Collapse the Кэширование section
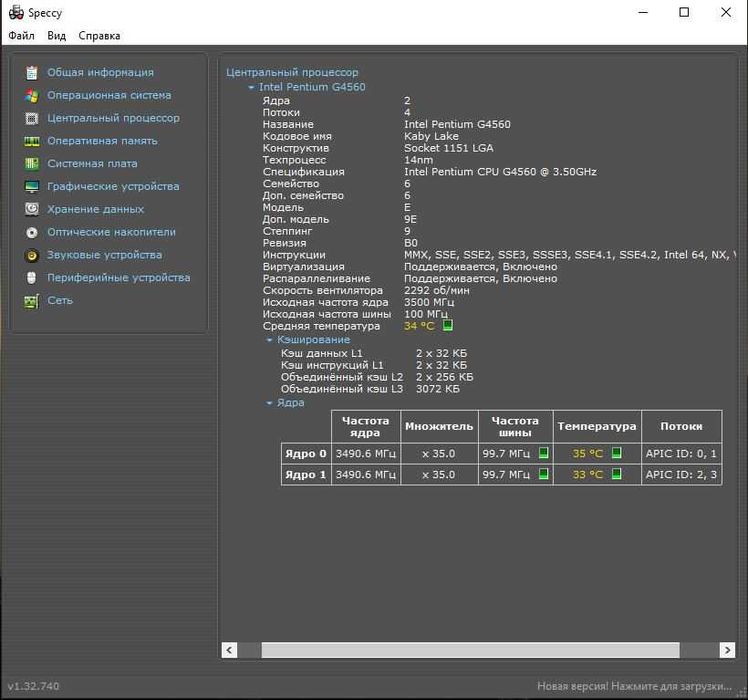Viewport: 748px width, 700px height. [269, 340]
